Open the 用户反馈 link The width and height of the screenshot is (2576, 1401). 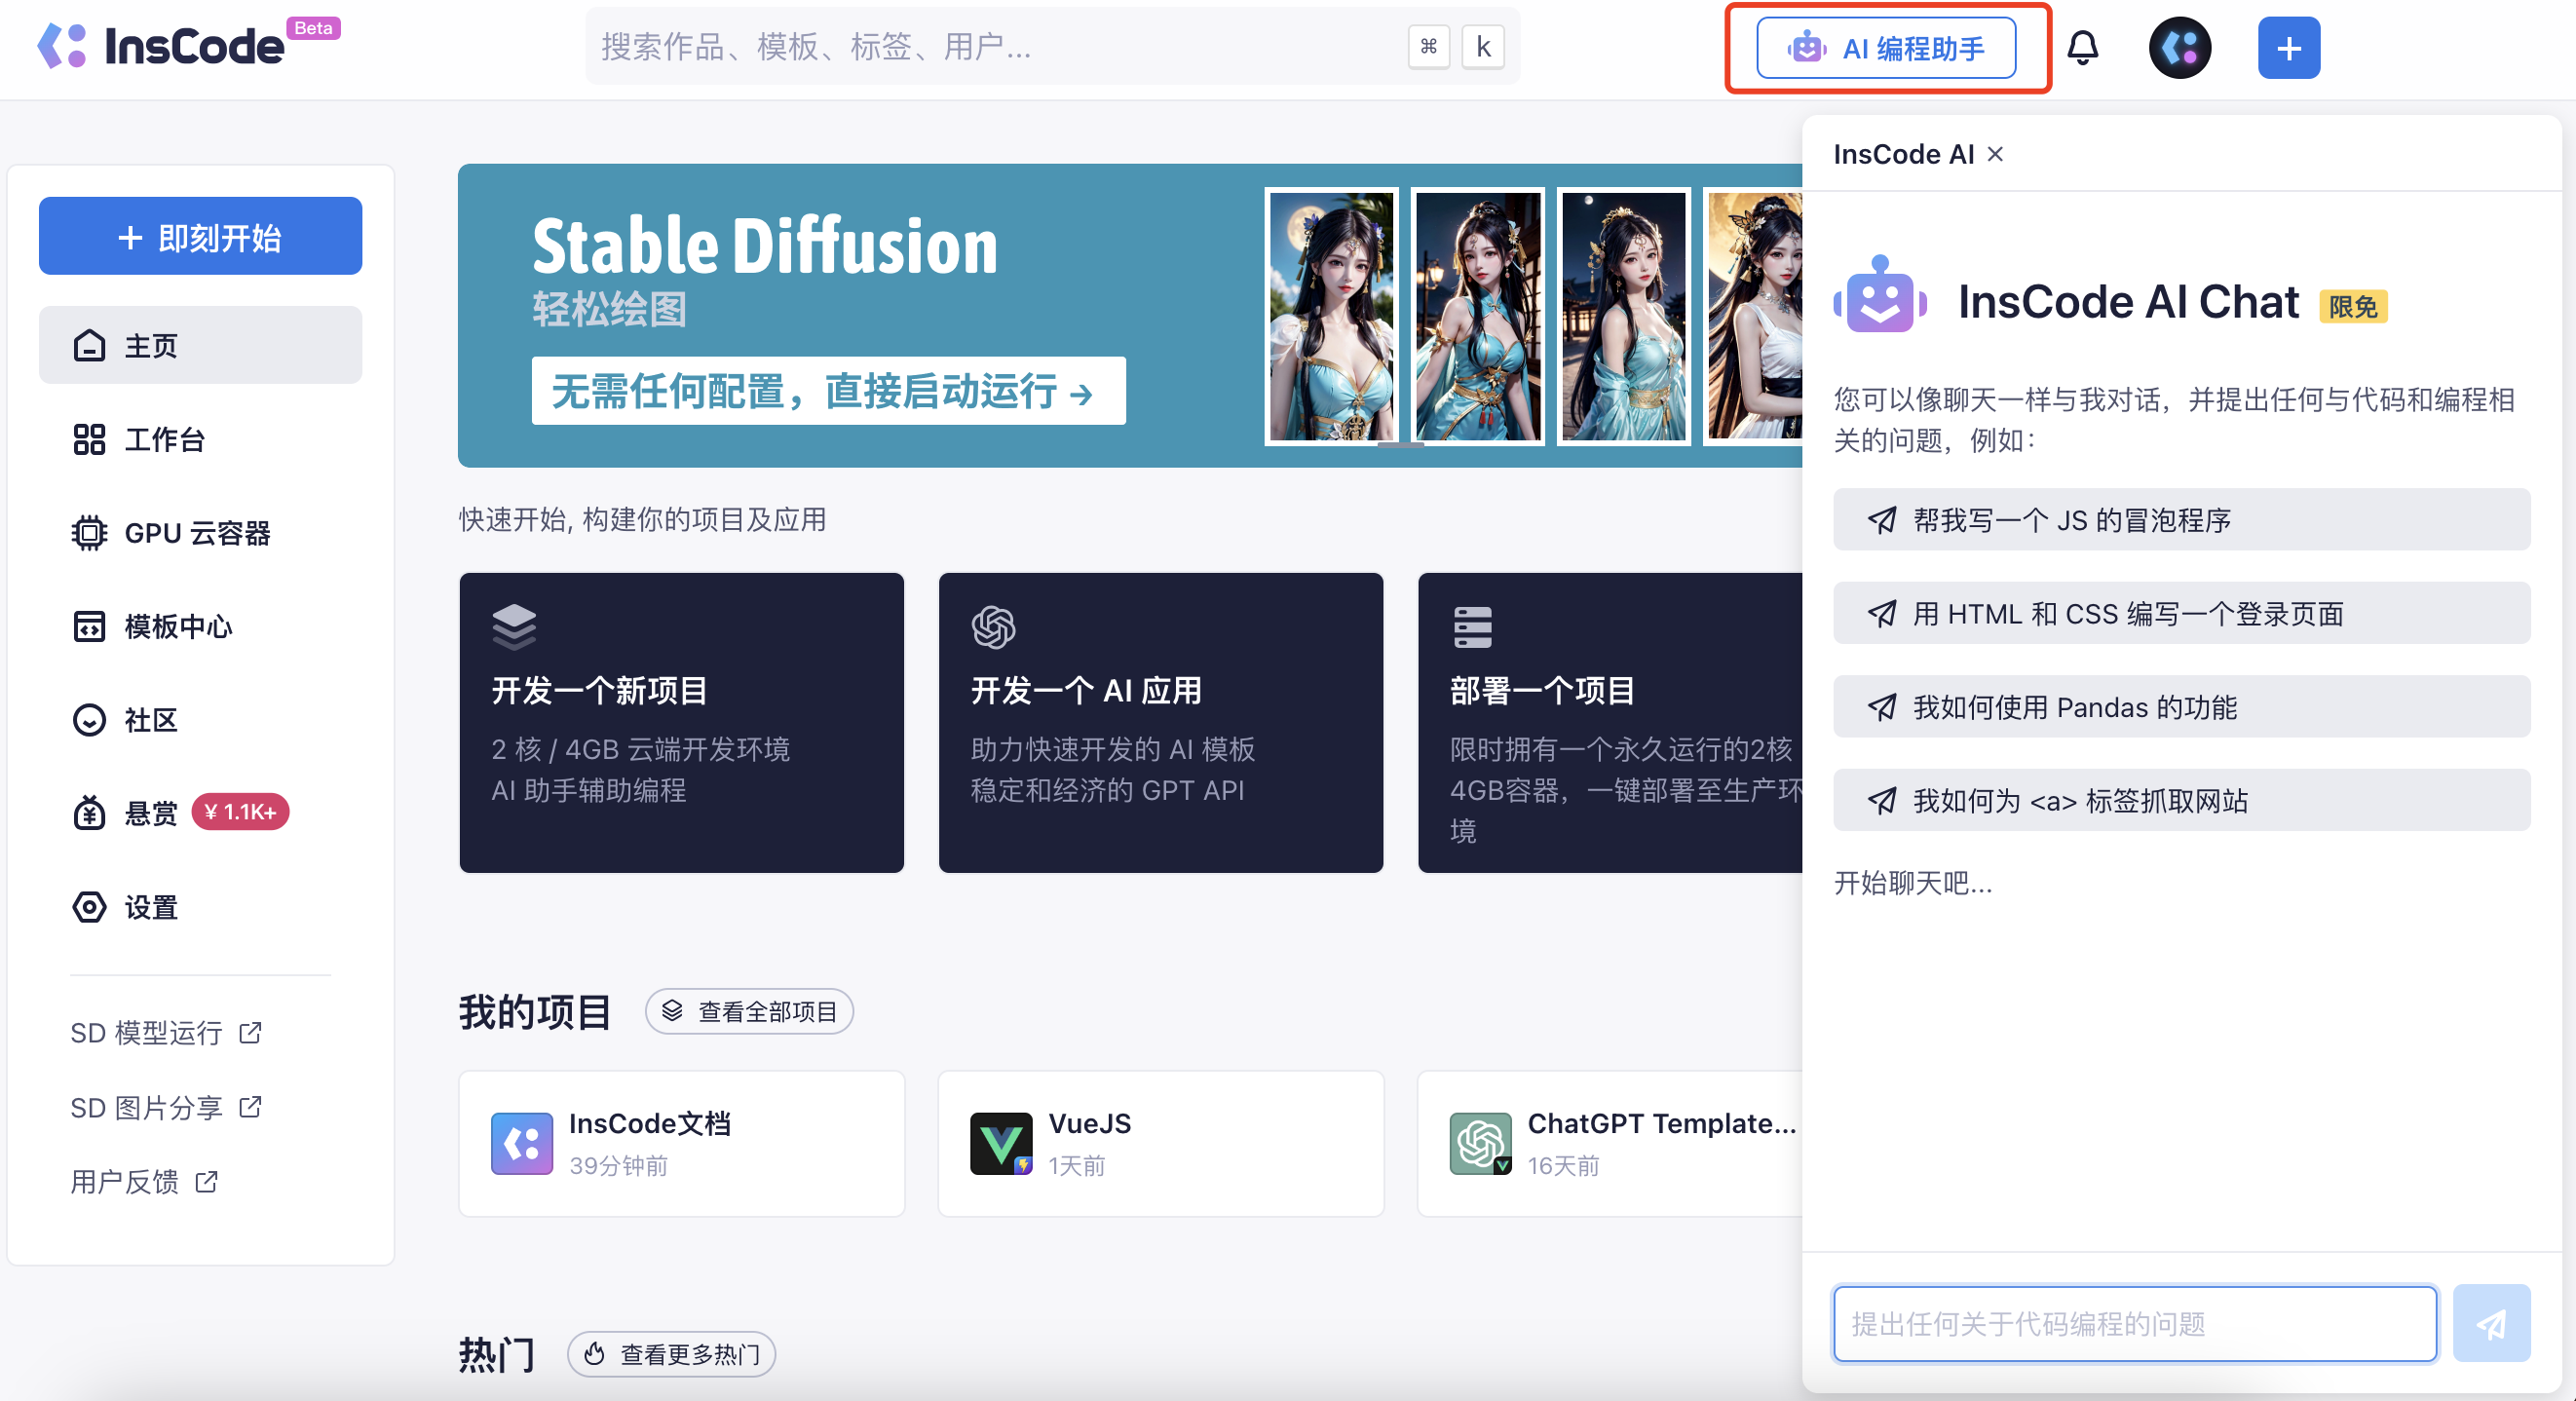(144, 1182)
